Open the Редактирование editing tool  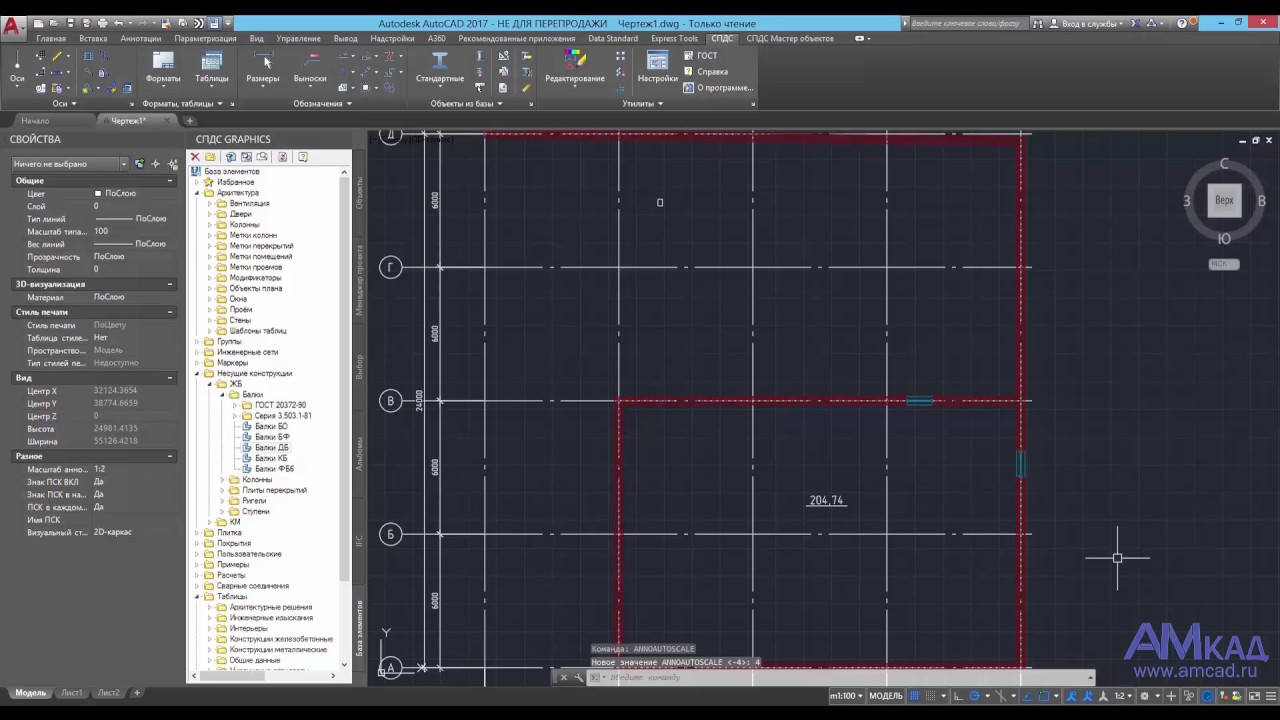pos(575,67)
